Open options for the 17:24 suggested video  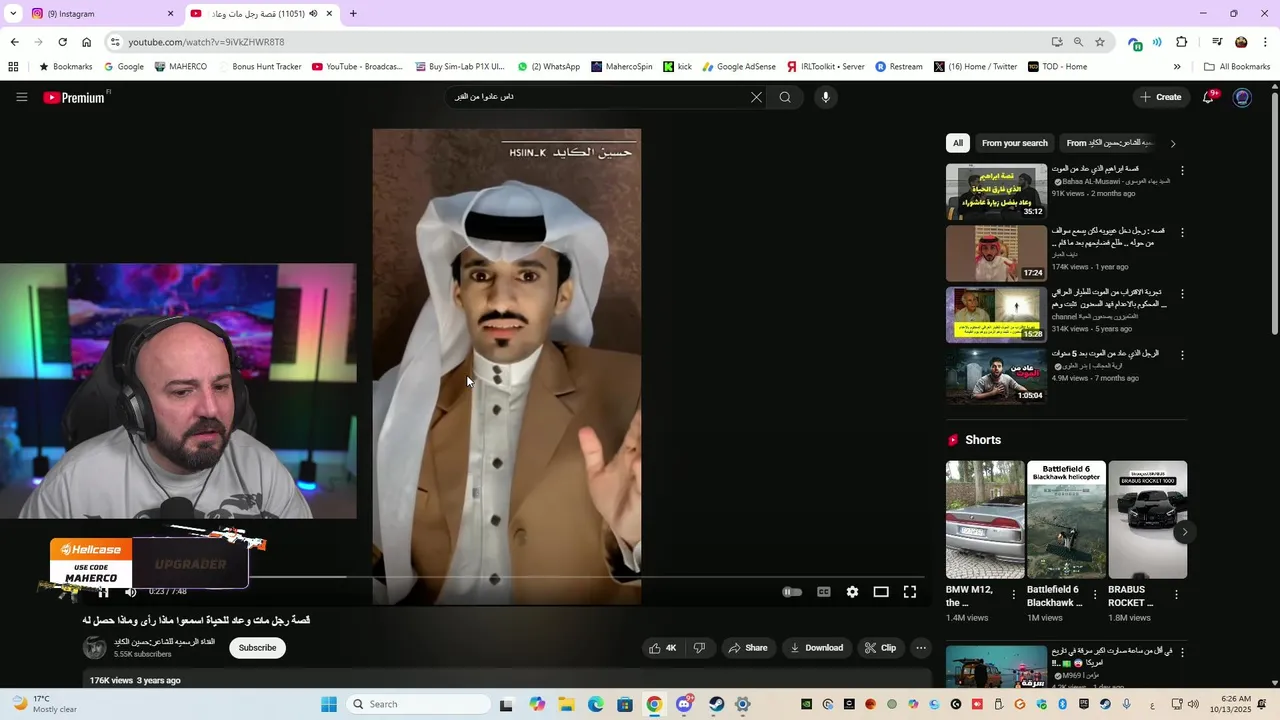(x=1182, y=232)
